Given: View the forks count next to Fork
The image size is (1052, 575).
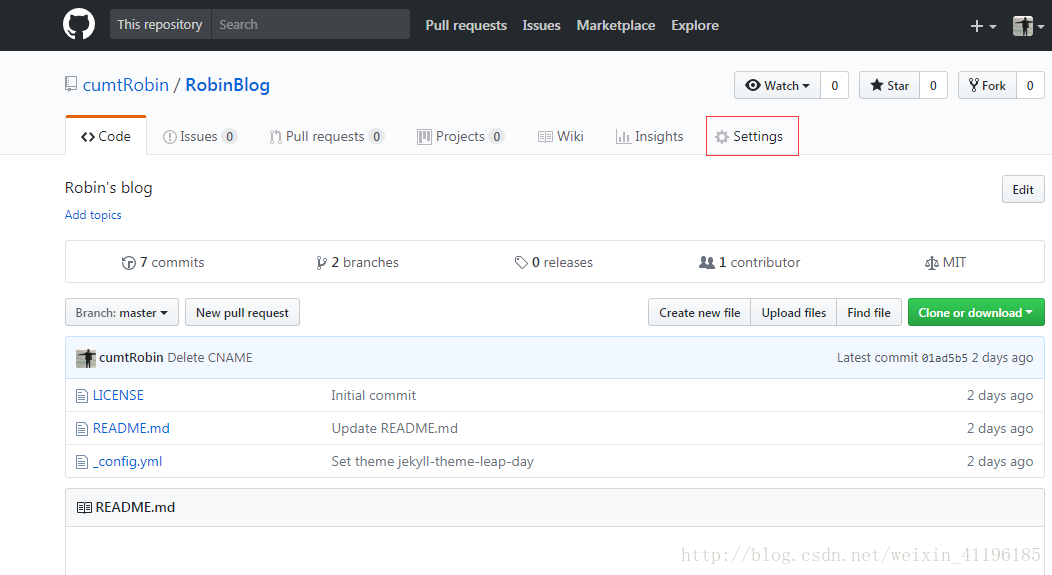Looking at the screenshot, I should click(1031, 85).
